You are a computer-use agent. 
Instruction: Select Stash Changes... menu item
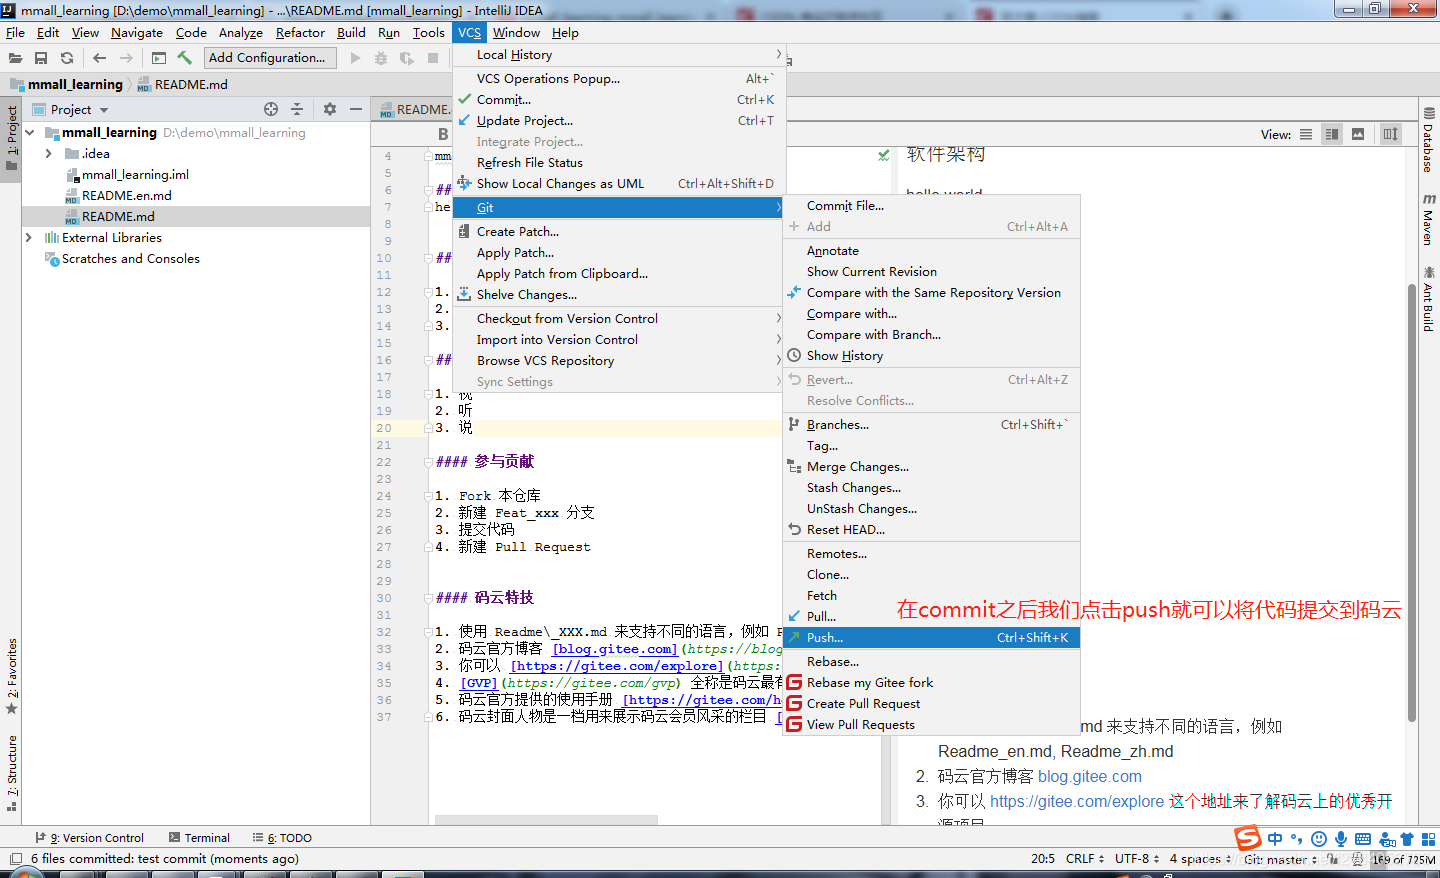932,488
